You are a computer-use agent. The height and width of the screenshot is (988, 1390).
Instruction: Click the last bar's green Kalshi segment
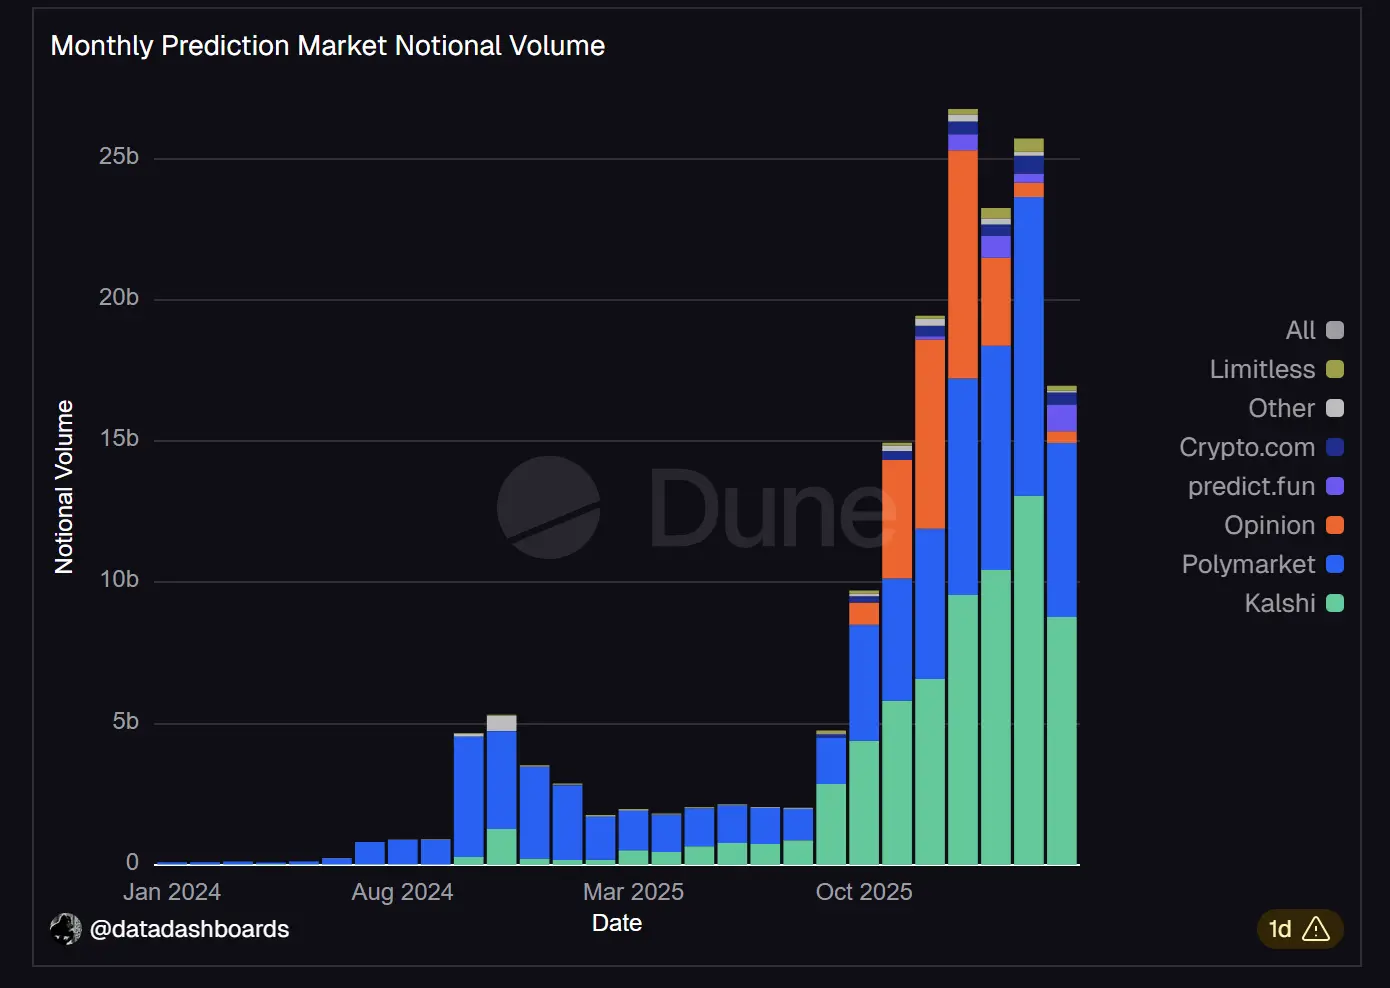click(x=1062, y=740)
